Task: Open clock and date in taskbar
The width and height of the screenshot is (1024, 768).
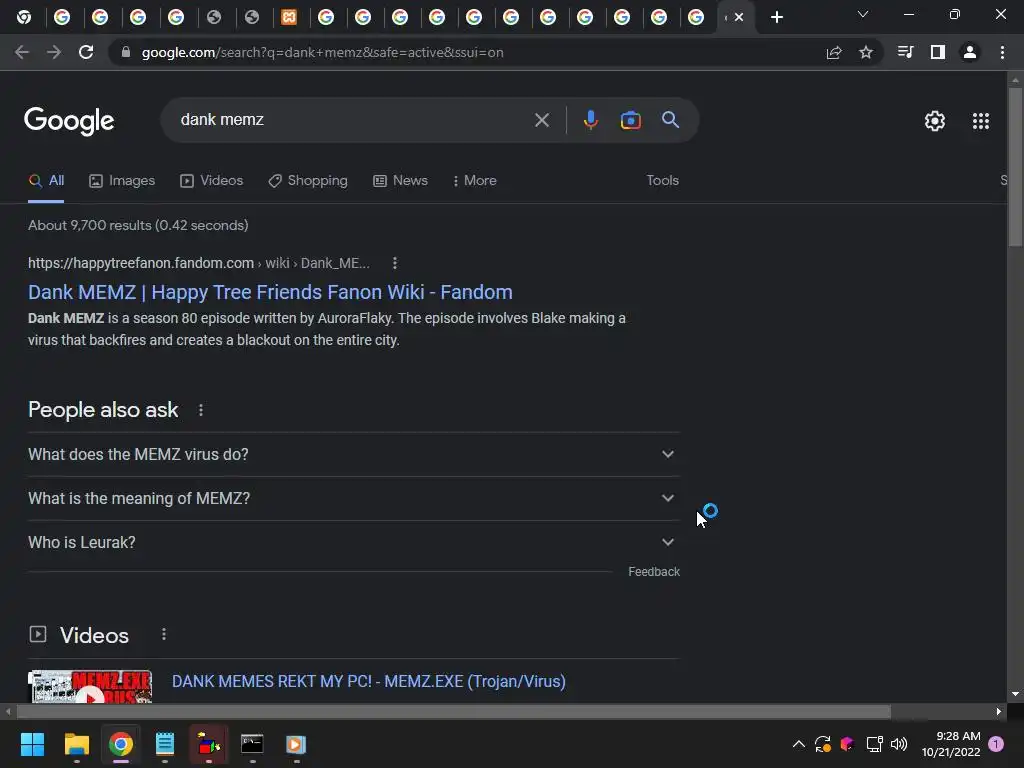Action: [951, 744]
